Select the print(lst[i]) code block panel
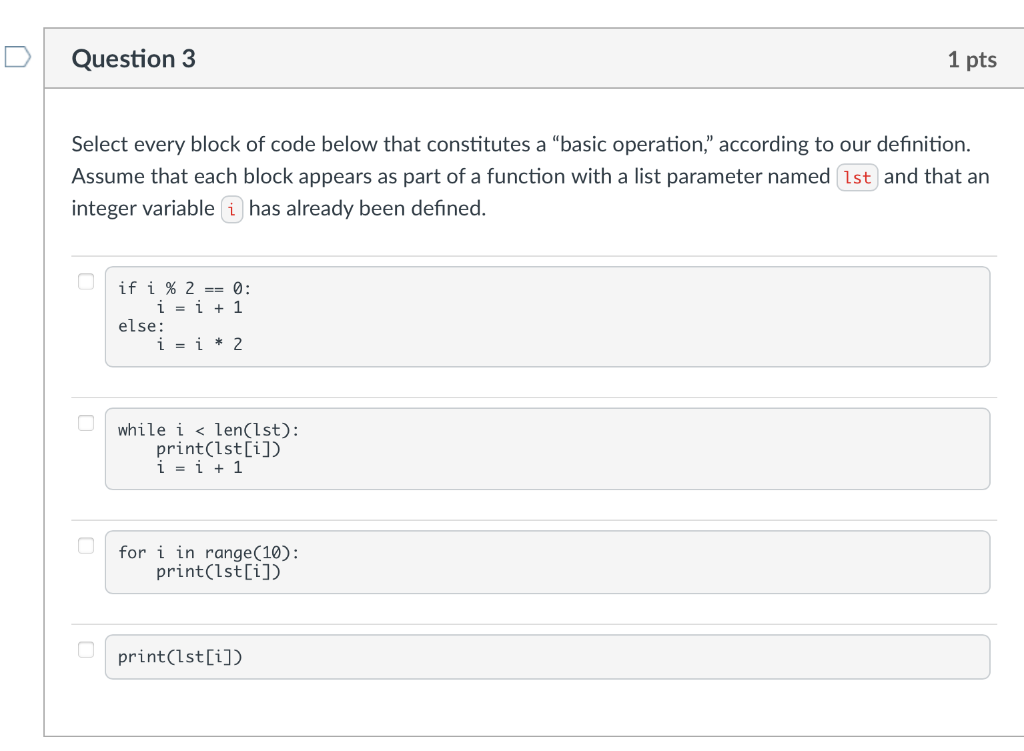1024x751 pixels. tap(548, 656)
